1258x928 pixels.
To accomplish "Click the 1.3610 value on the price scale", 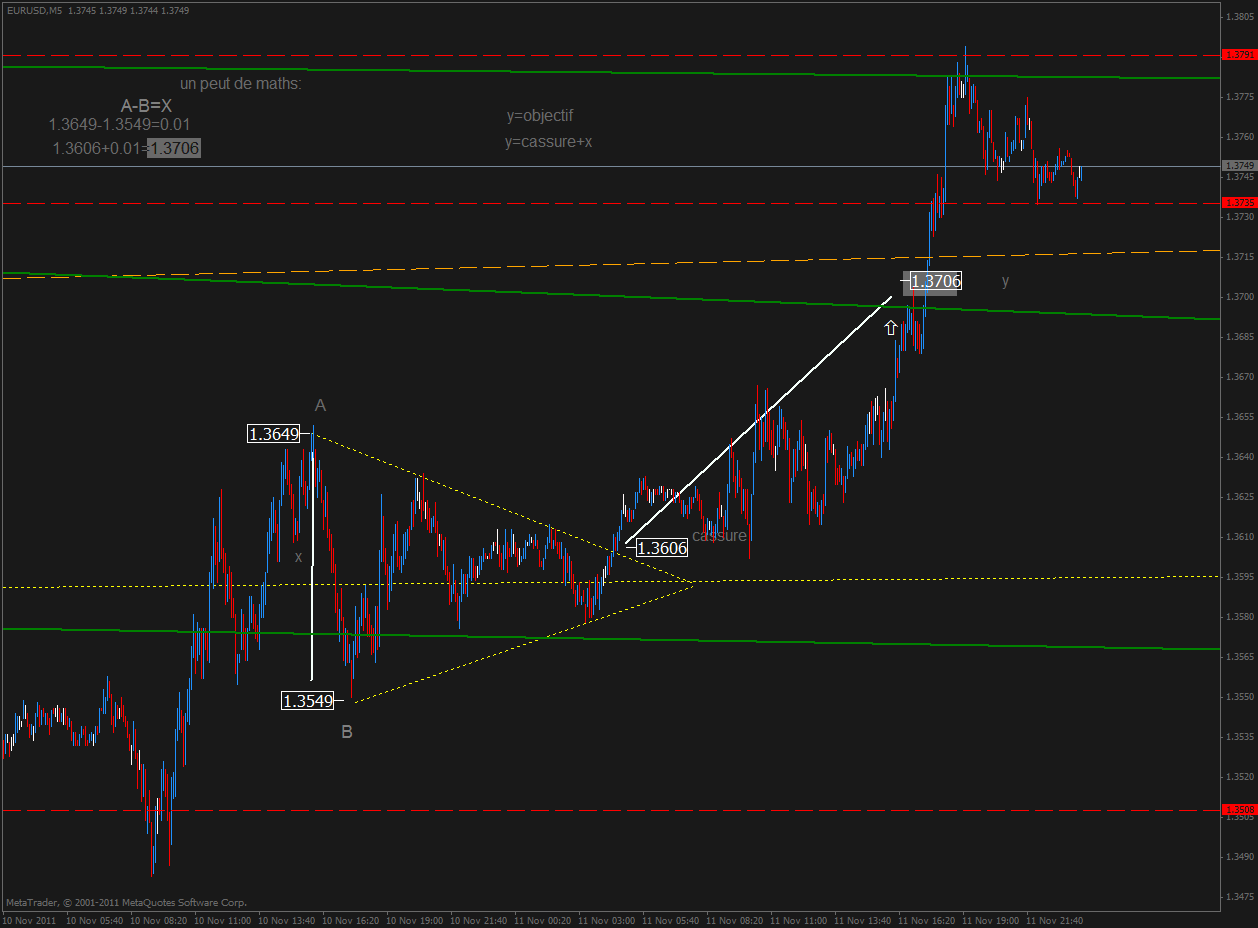I will coord(1239,537).
